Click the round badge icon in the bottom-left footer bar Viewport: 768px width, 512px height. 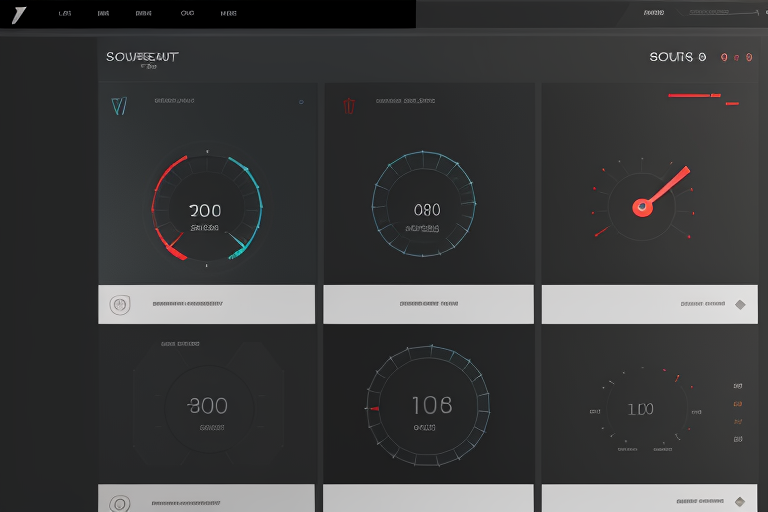click(x=119, y=503)
